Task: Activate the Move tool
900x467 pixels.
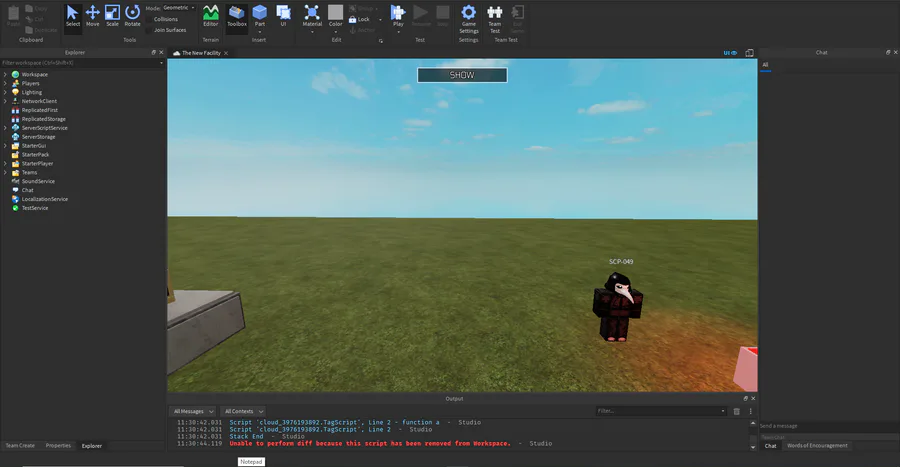Action: [92, 16]
